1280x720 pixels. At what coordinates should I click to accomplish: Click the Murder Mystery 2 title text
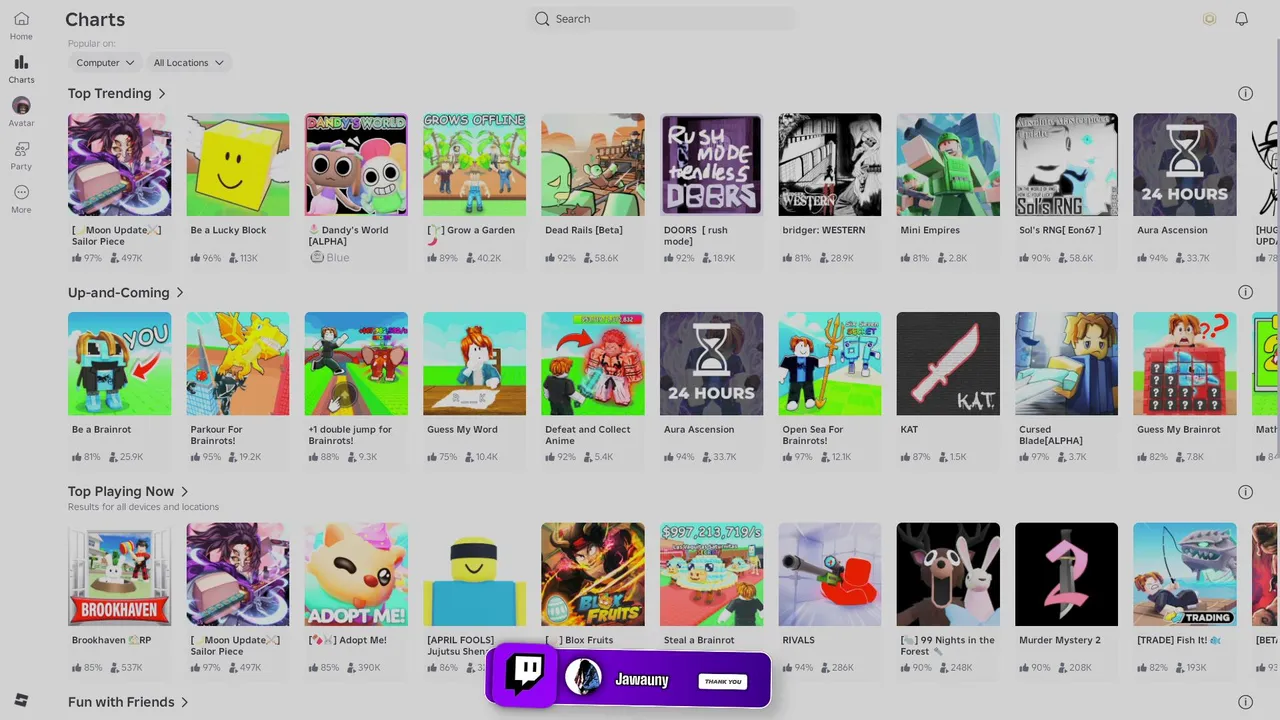coord(1060,640)
